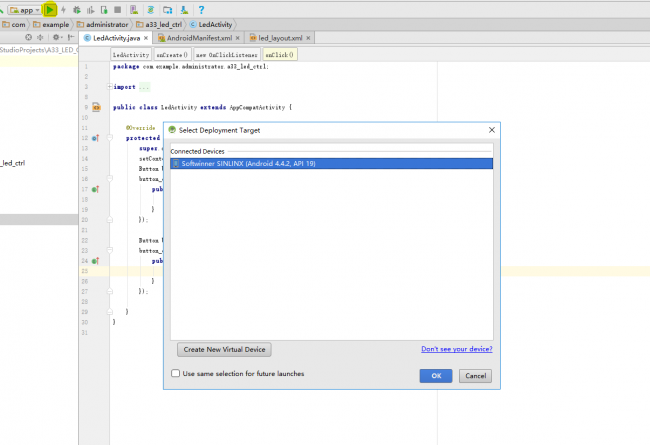Viewport: 650px width, 445px height.
Task: Click onClick() in editor structure breadcrumb
Action: tap(280, 55)
